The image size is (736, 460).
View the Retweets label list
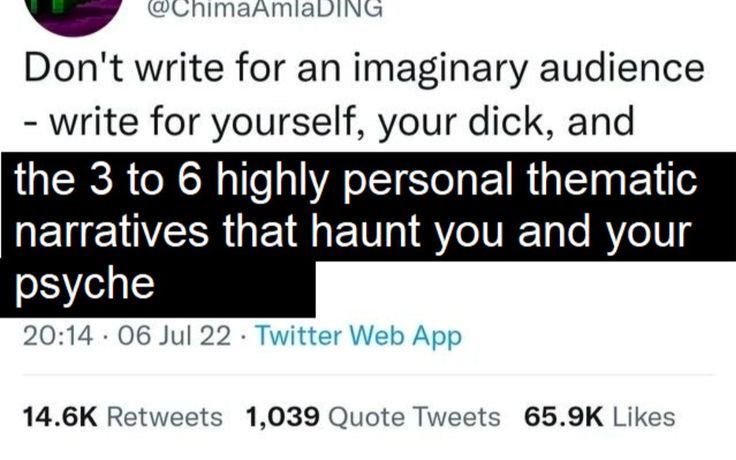click(x=165, y=417)
